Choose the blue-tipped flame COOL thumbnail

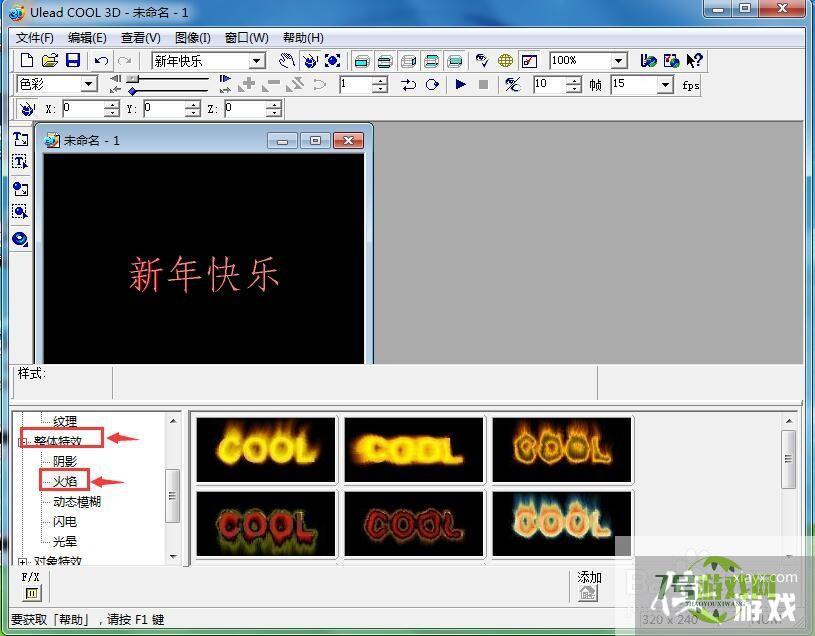tap(562, 524)
